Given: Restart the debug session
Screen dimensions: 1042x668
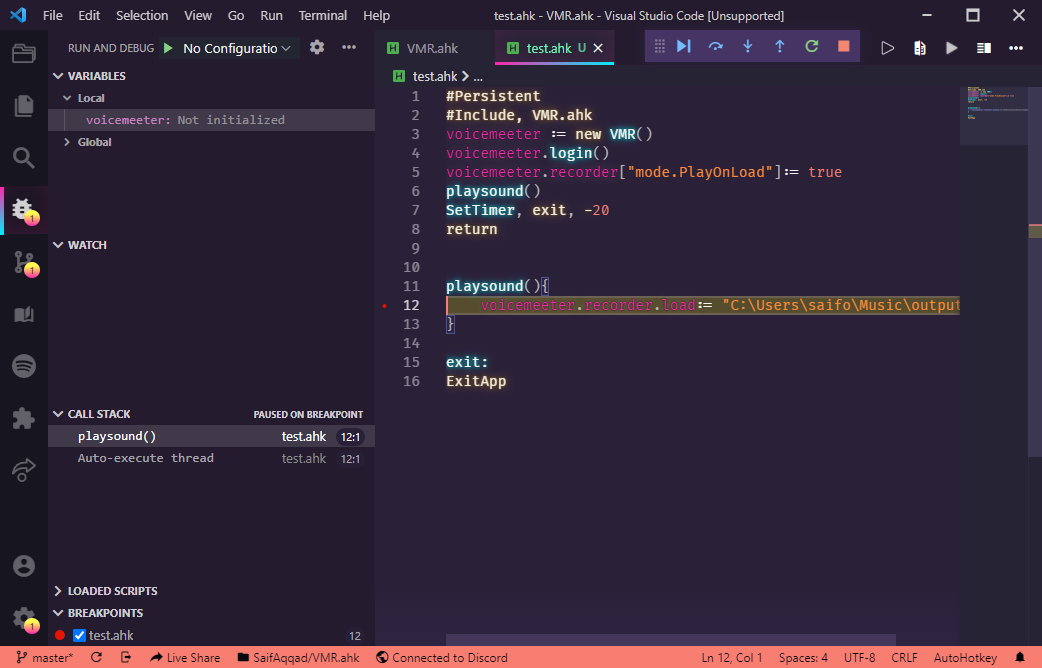Looking at the screenshot, I should [x=811, y=46].
